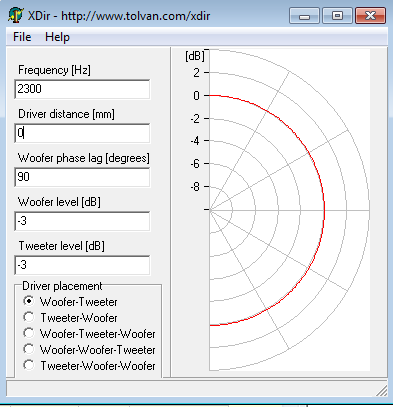Screen dimensions: 393x407
Task: Click the Driver distance [mm] field
Action: click(82, 133)
